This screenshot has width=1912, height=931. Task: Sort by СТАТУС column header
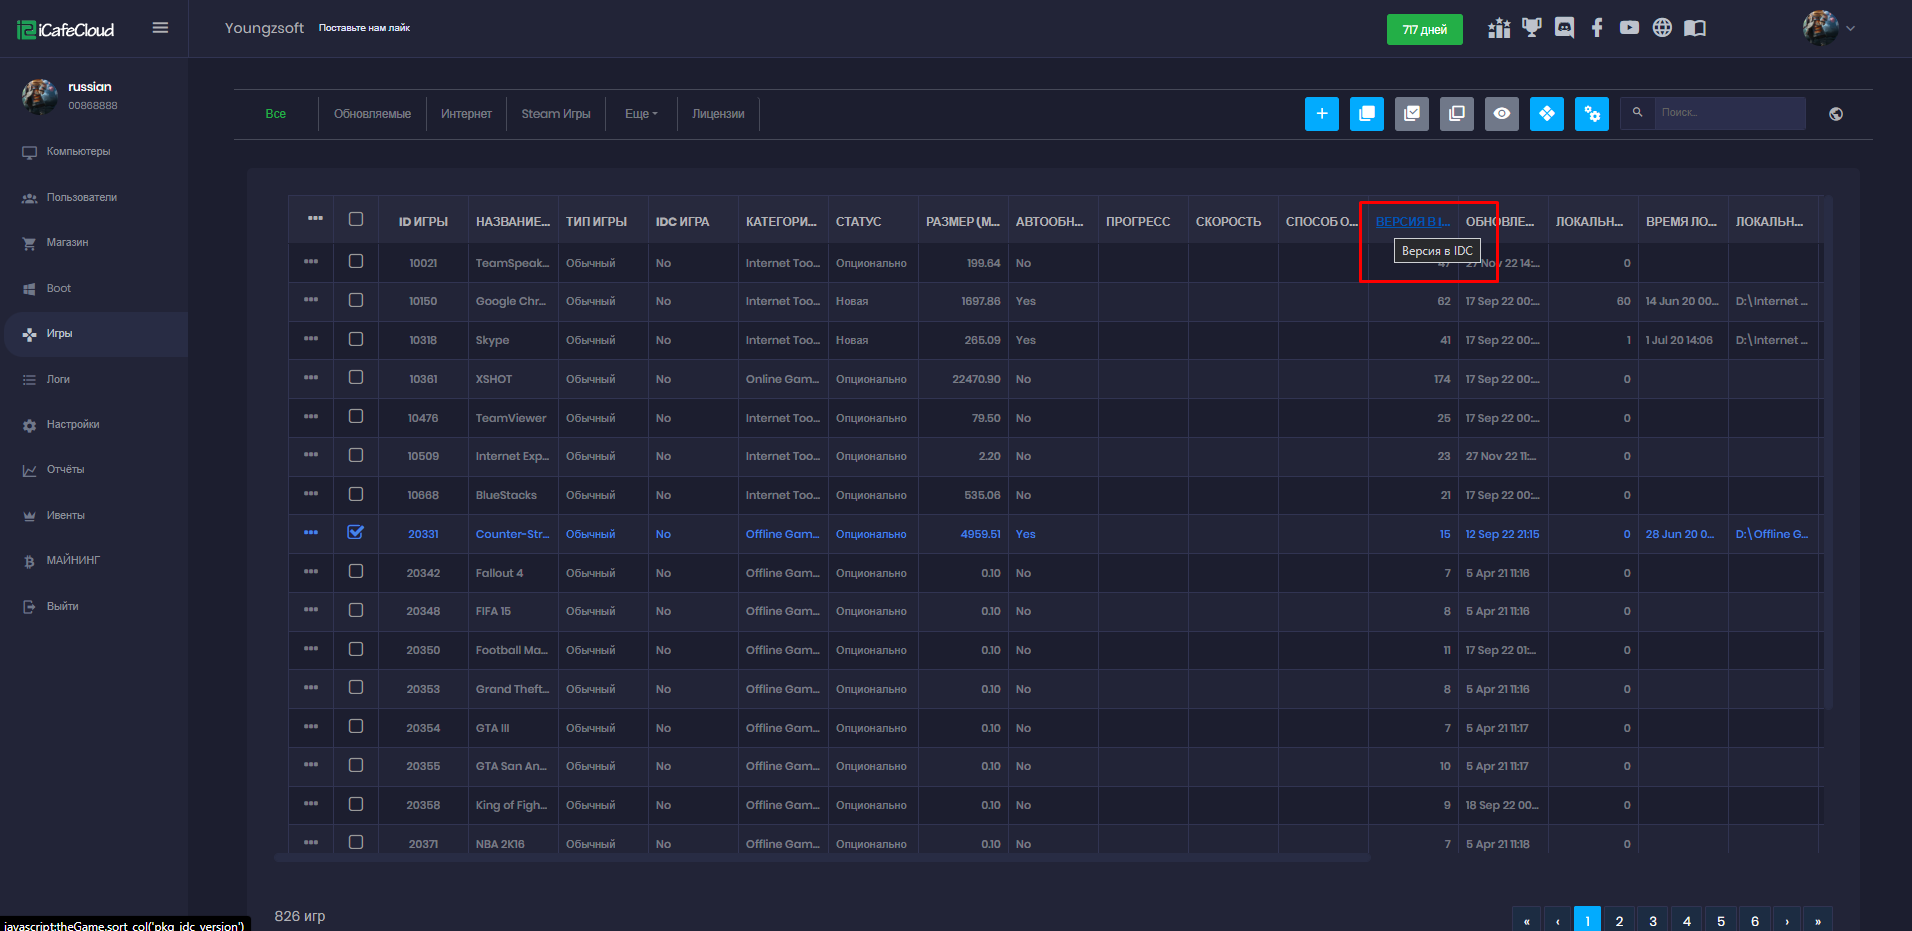coord(858,222)
